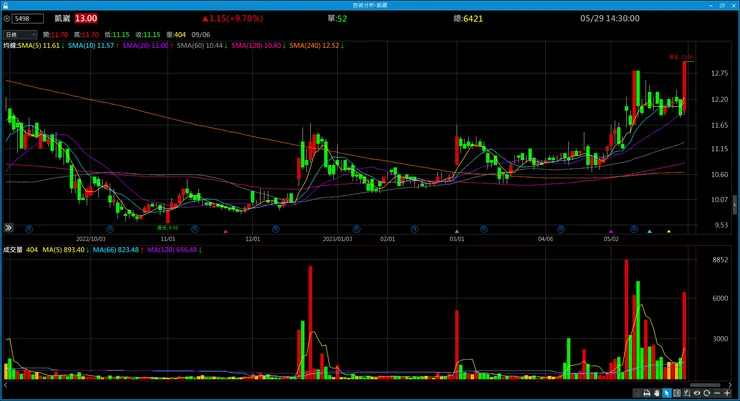Click the SMA(240) 12.52 legend label
The width and height of the screenshot is (740, 401).
coord(314,46)
